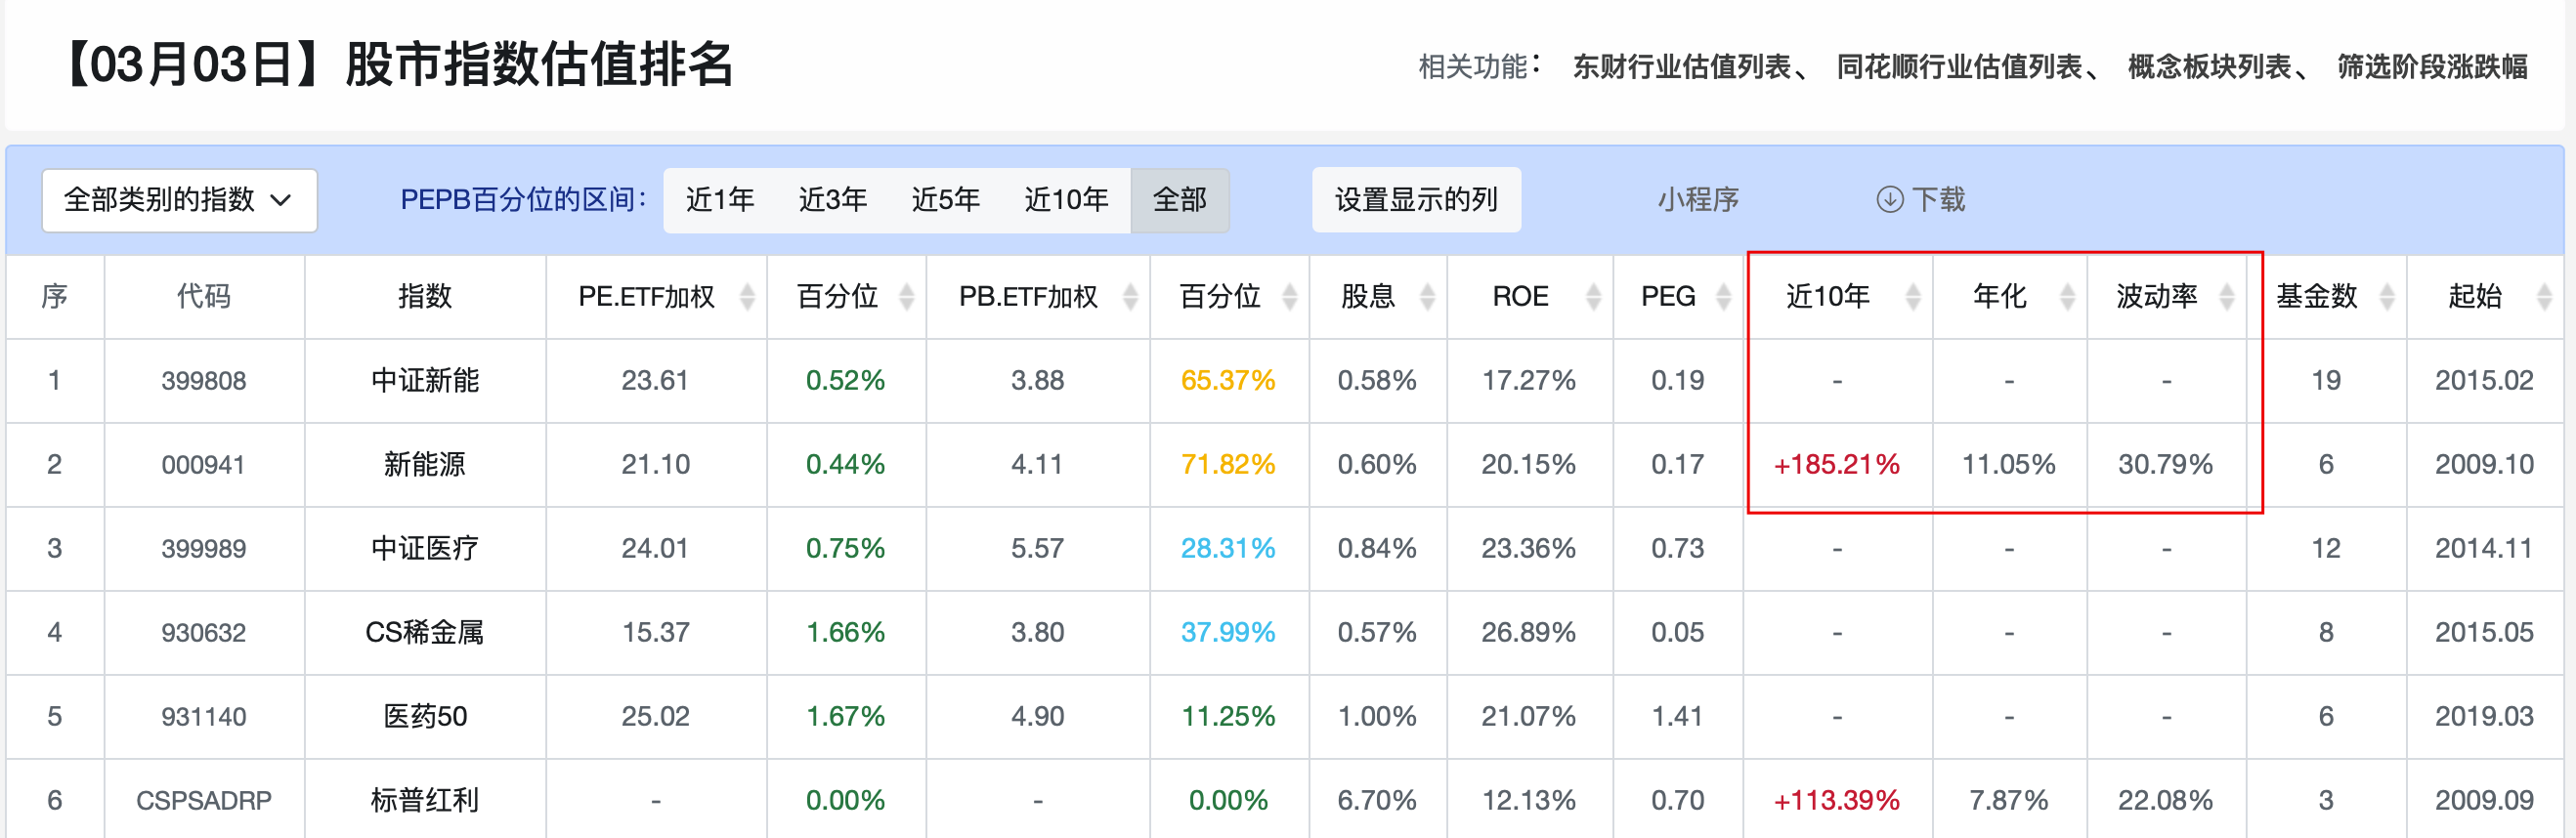Sort by 基金数 column arrows
This screenshot has width=2576, height=838.
pos(2387,296)
